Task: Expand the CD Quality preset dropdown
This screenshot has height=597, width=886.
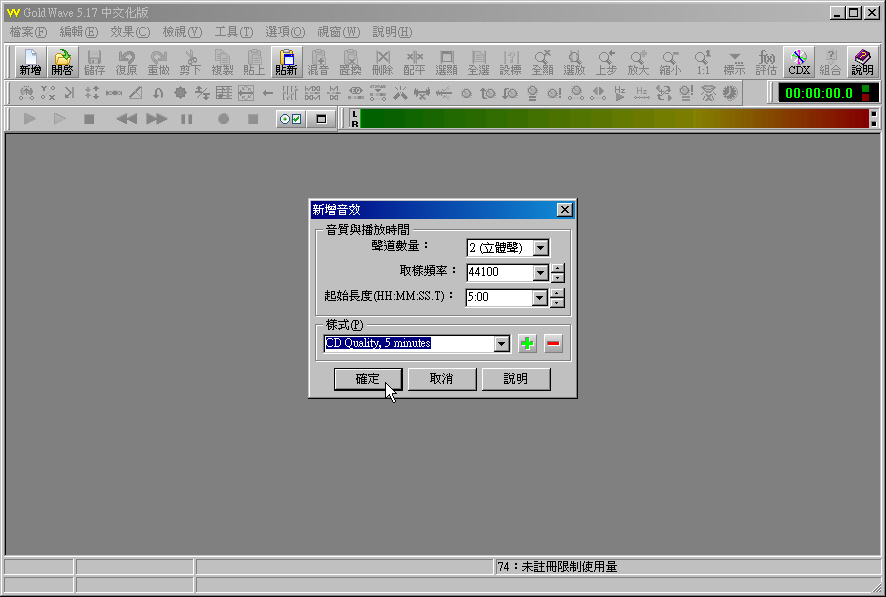Action: pos(502,344)
